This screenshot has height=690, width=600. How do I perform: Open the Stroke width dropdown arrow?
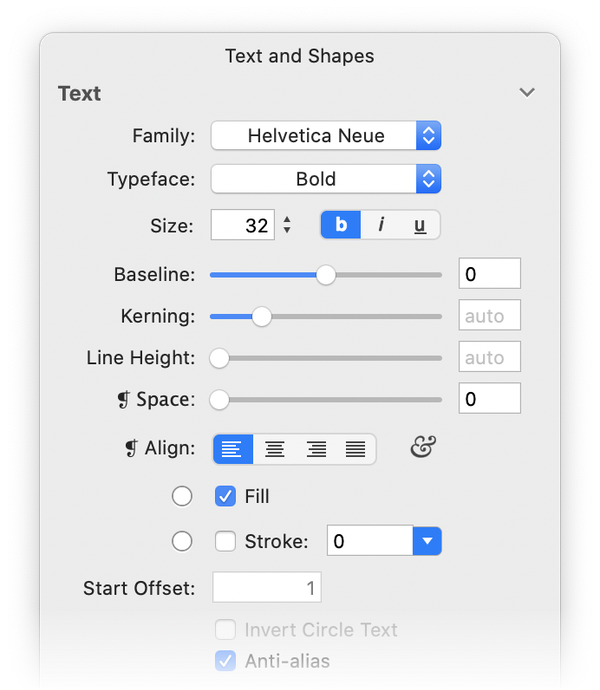427,541
